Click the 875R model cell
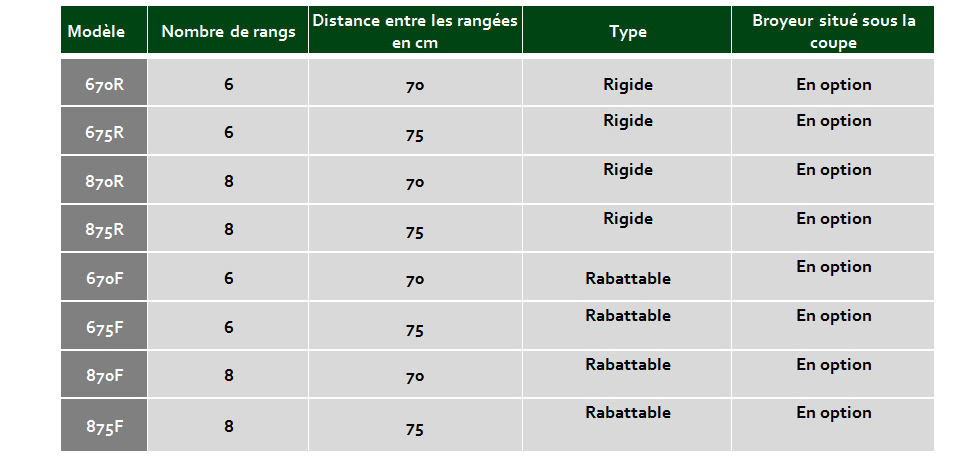980x458 pixels. [x=104, y=228]
